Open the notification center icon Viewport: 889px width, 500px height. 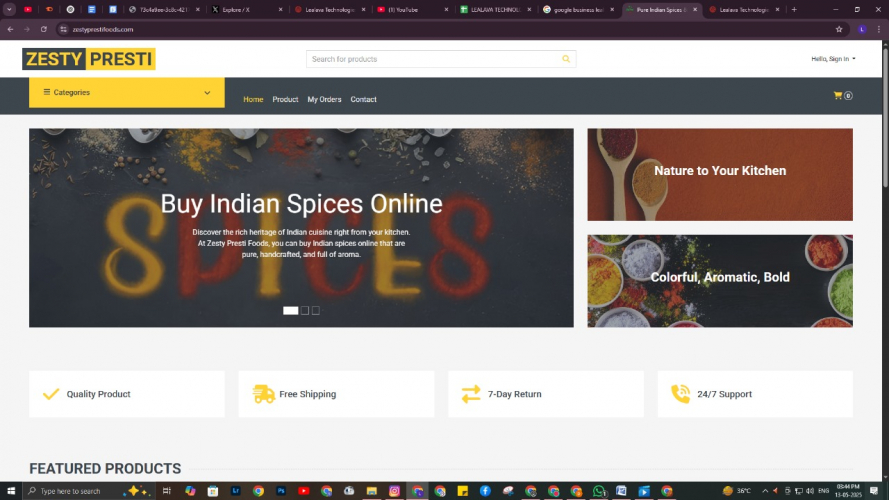(874, 491)
